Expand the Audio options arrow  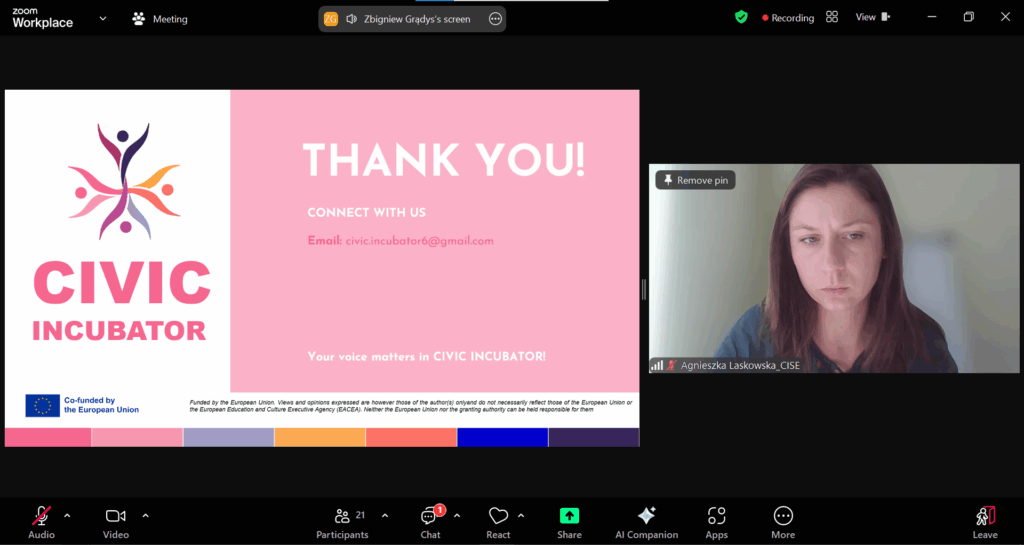[67, 516]
